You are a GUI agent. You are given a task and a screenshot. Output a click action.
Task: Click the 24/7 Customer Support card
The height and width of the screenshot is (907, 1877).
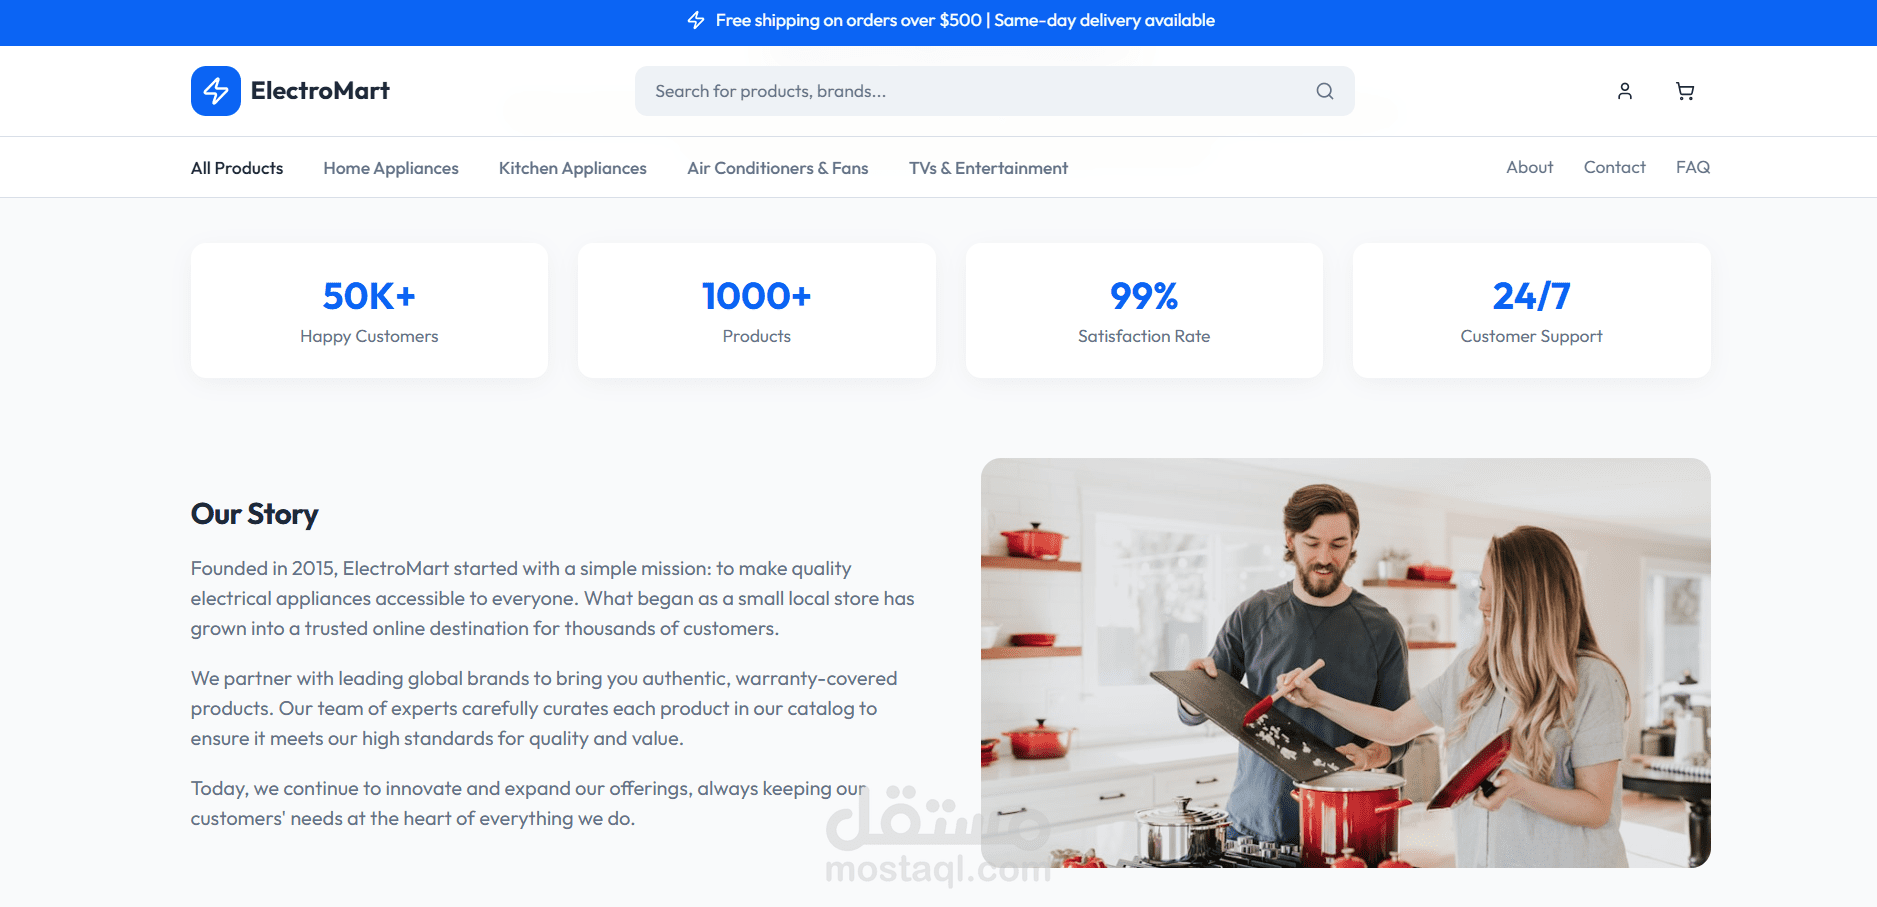coord(1532,310)
